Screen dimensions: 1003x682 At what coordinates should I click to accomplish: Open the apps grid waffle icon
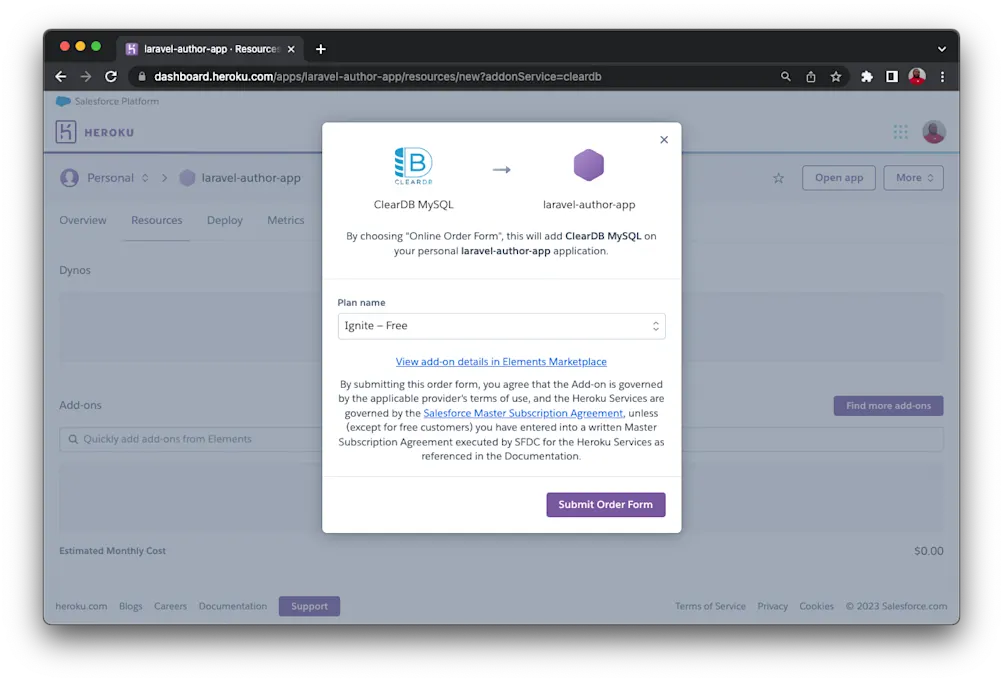click(899, 131)
